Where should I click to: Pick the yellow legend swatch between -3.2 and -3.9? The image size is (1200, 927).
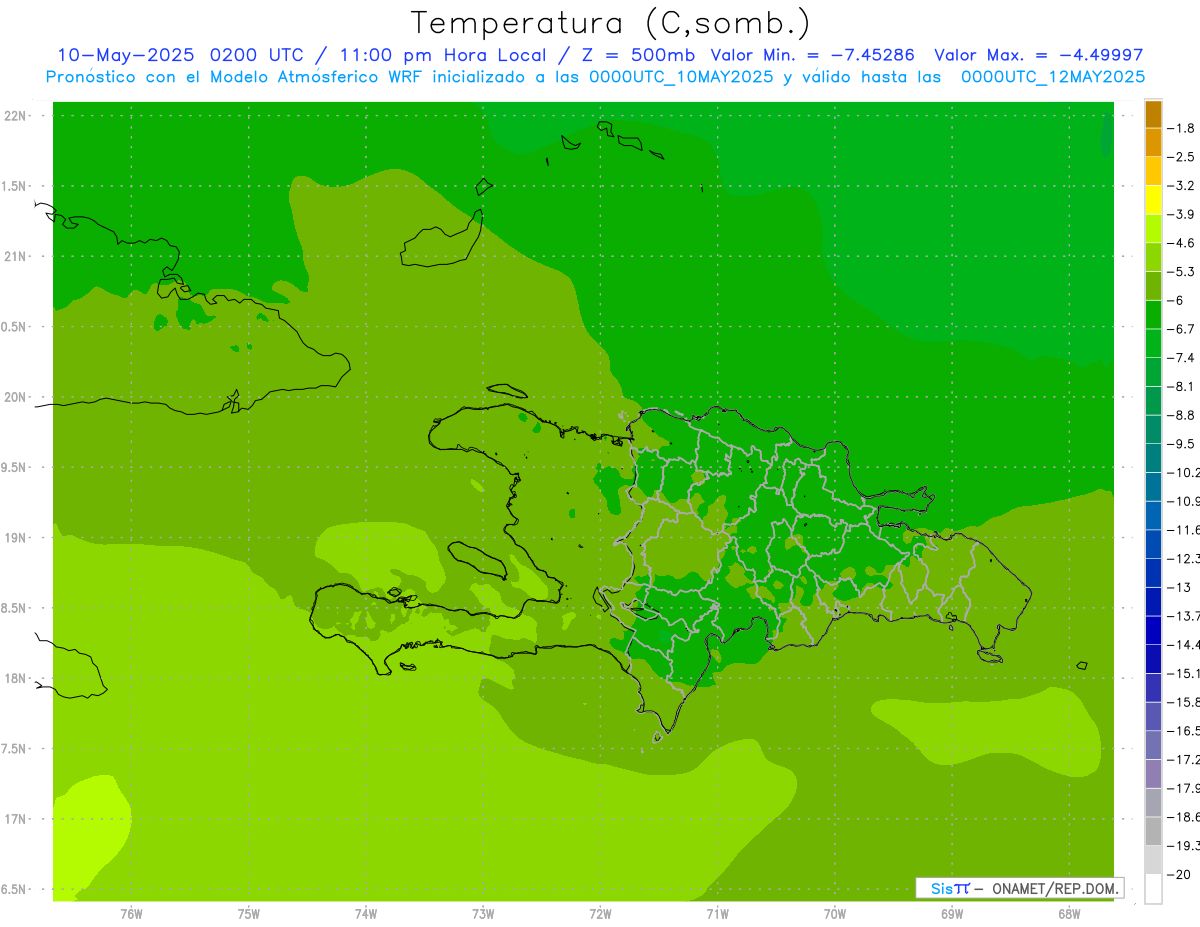(x=1153, y=200)
